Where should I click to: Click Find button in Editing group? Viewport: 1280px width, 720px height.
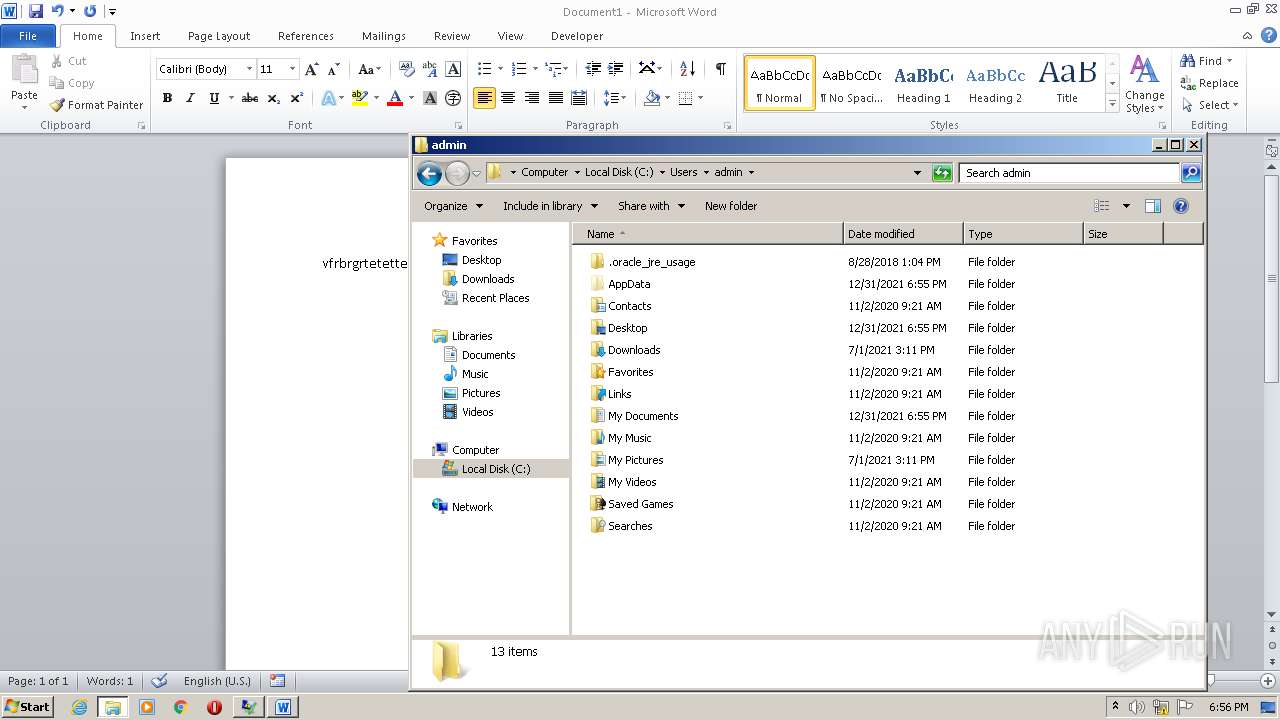tap(1208, 61)
